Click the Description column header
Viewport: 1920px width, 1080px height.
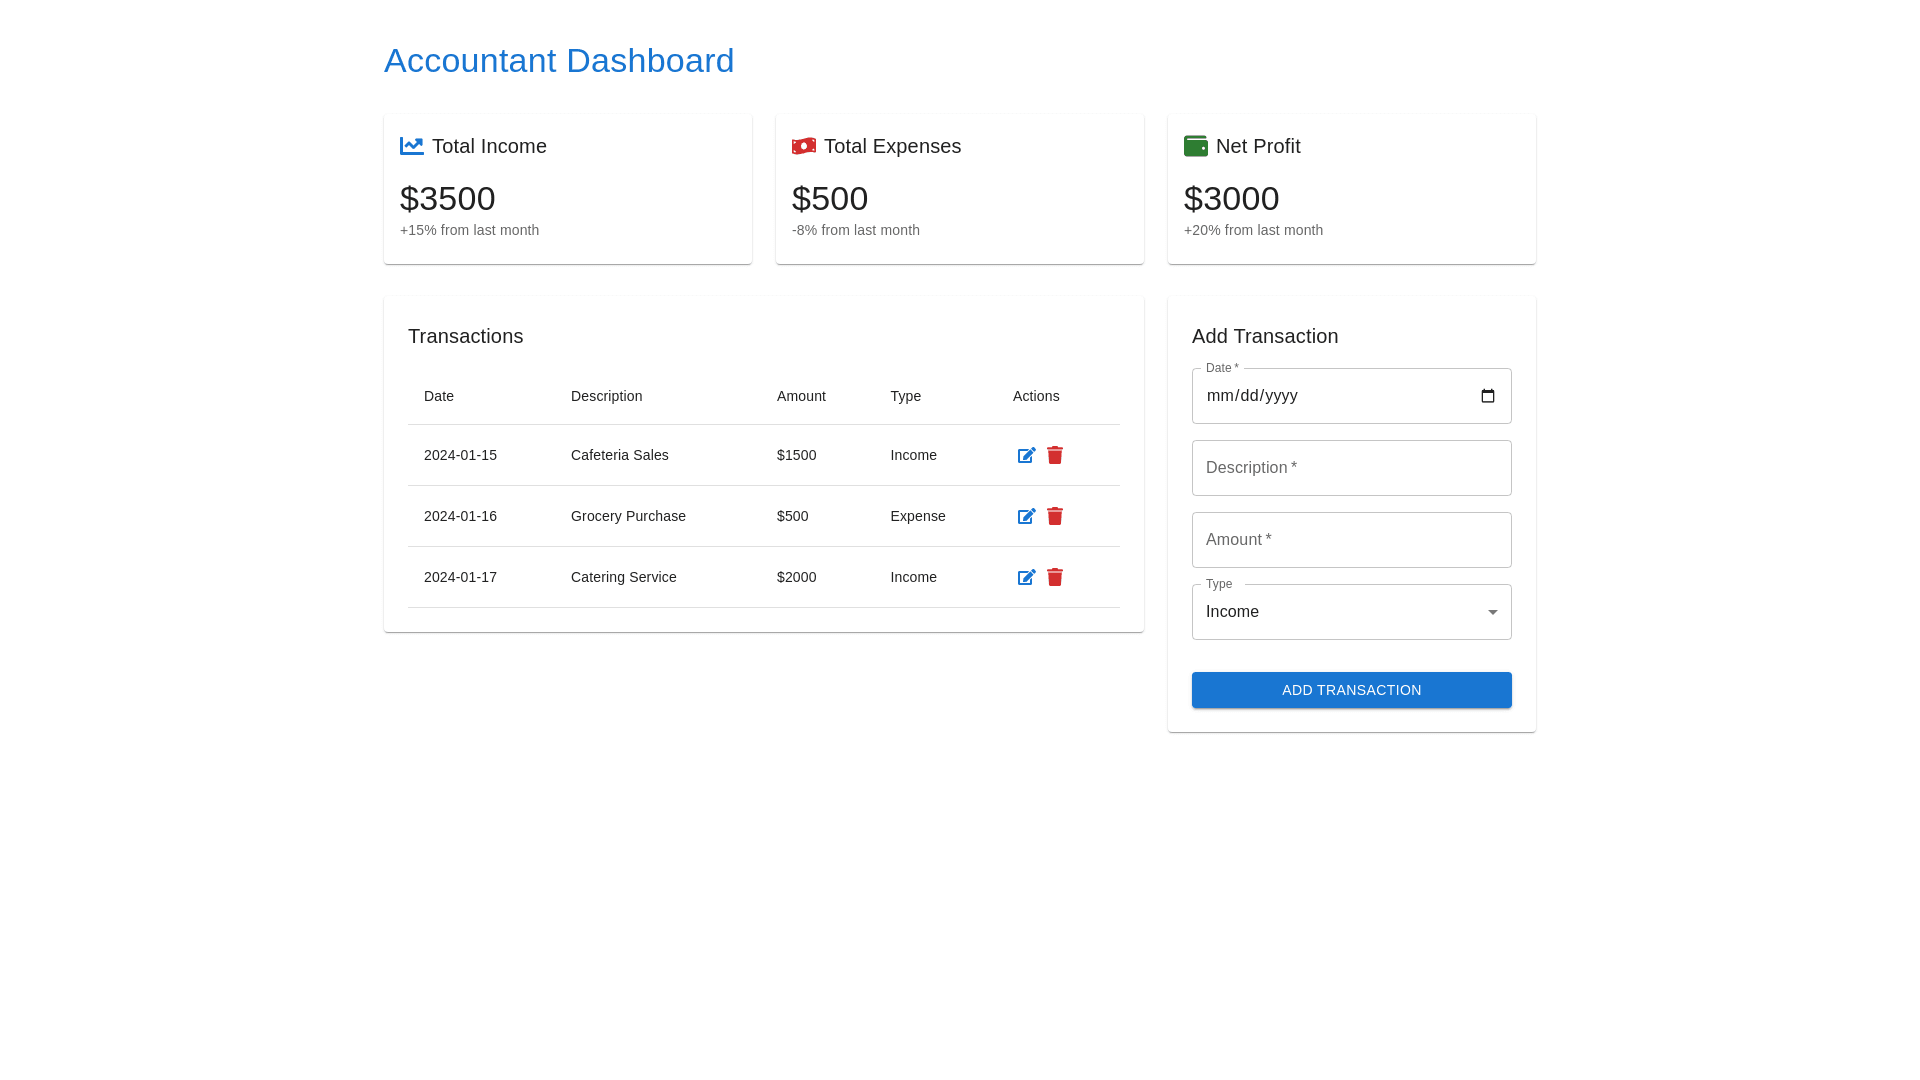pos(606,396)
